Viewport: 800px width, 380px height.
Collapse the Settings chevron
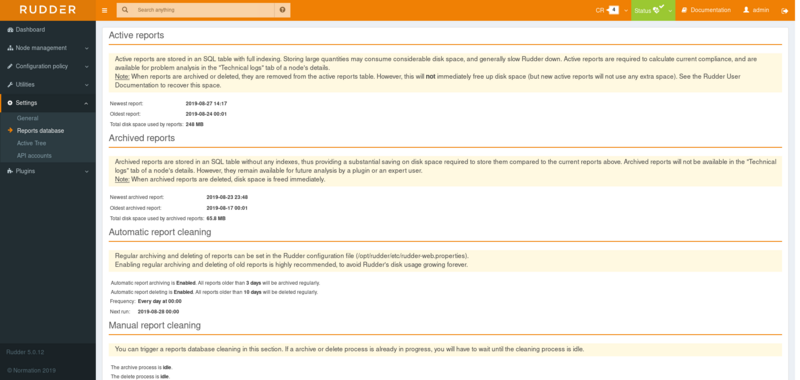[86, 104]
